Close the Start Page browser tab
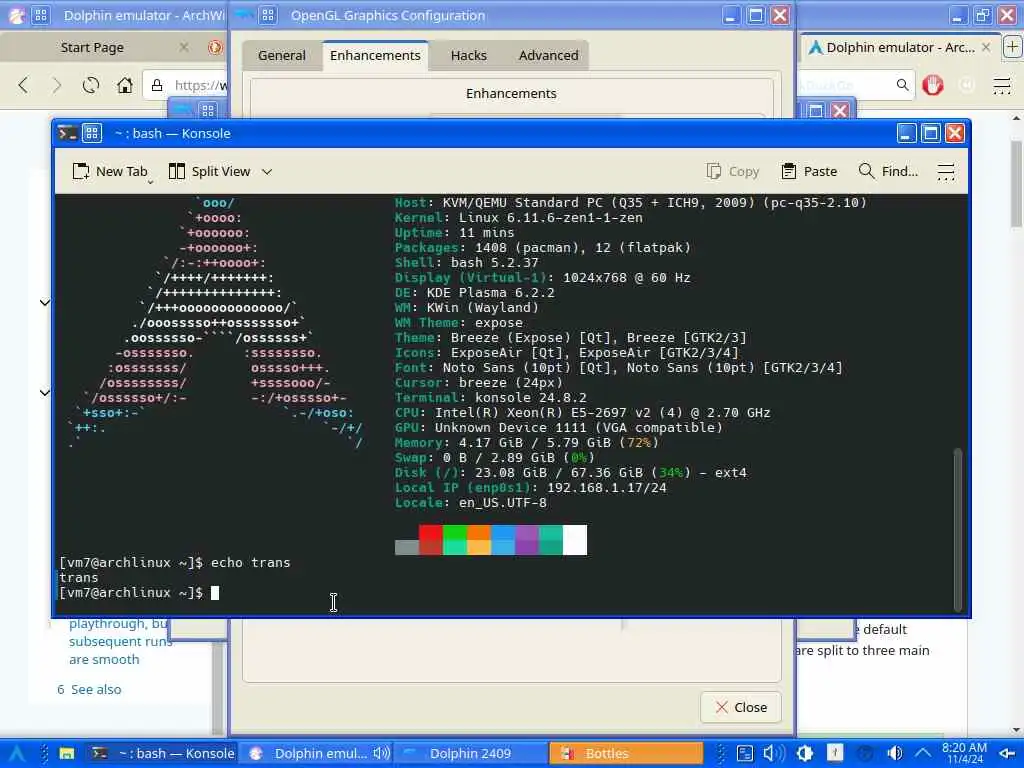The width and height of the screenshot is (1024, 768). [x=184, y=47]
